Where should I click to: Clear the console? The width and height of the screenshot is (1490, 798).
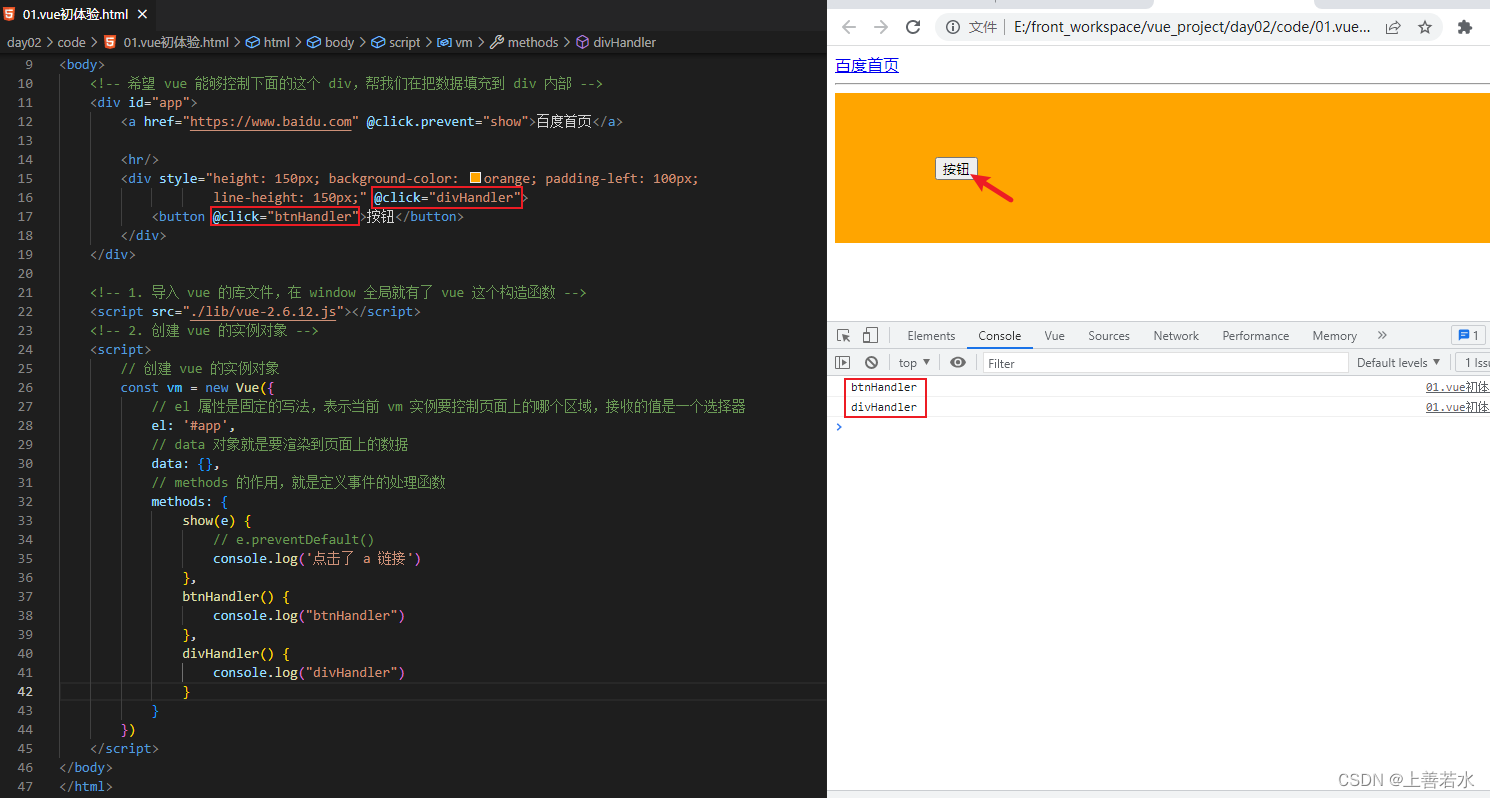click(871, 362)
